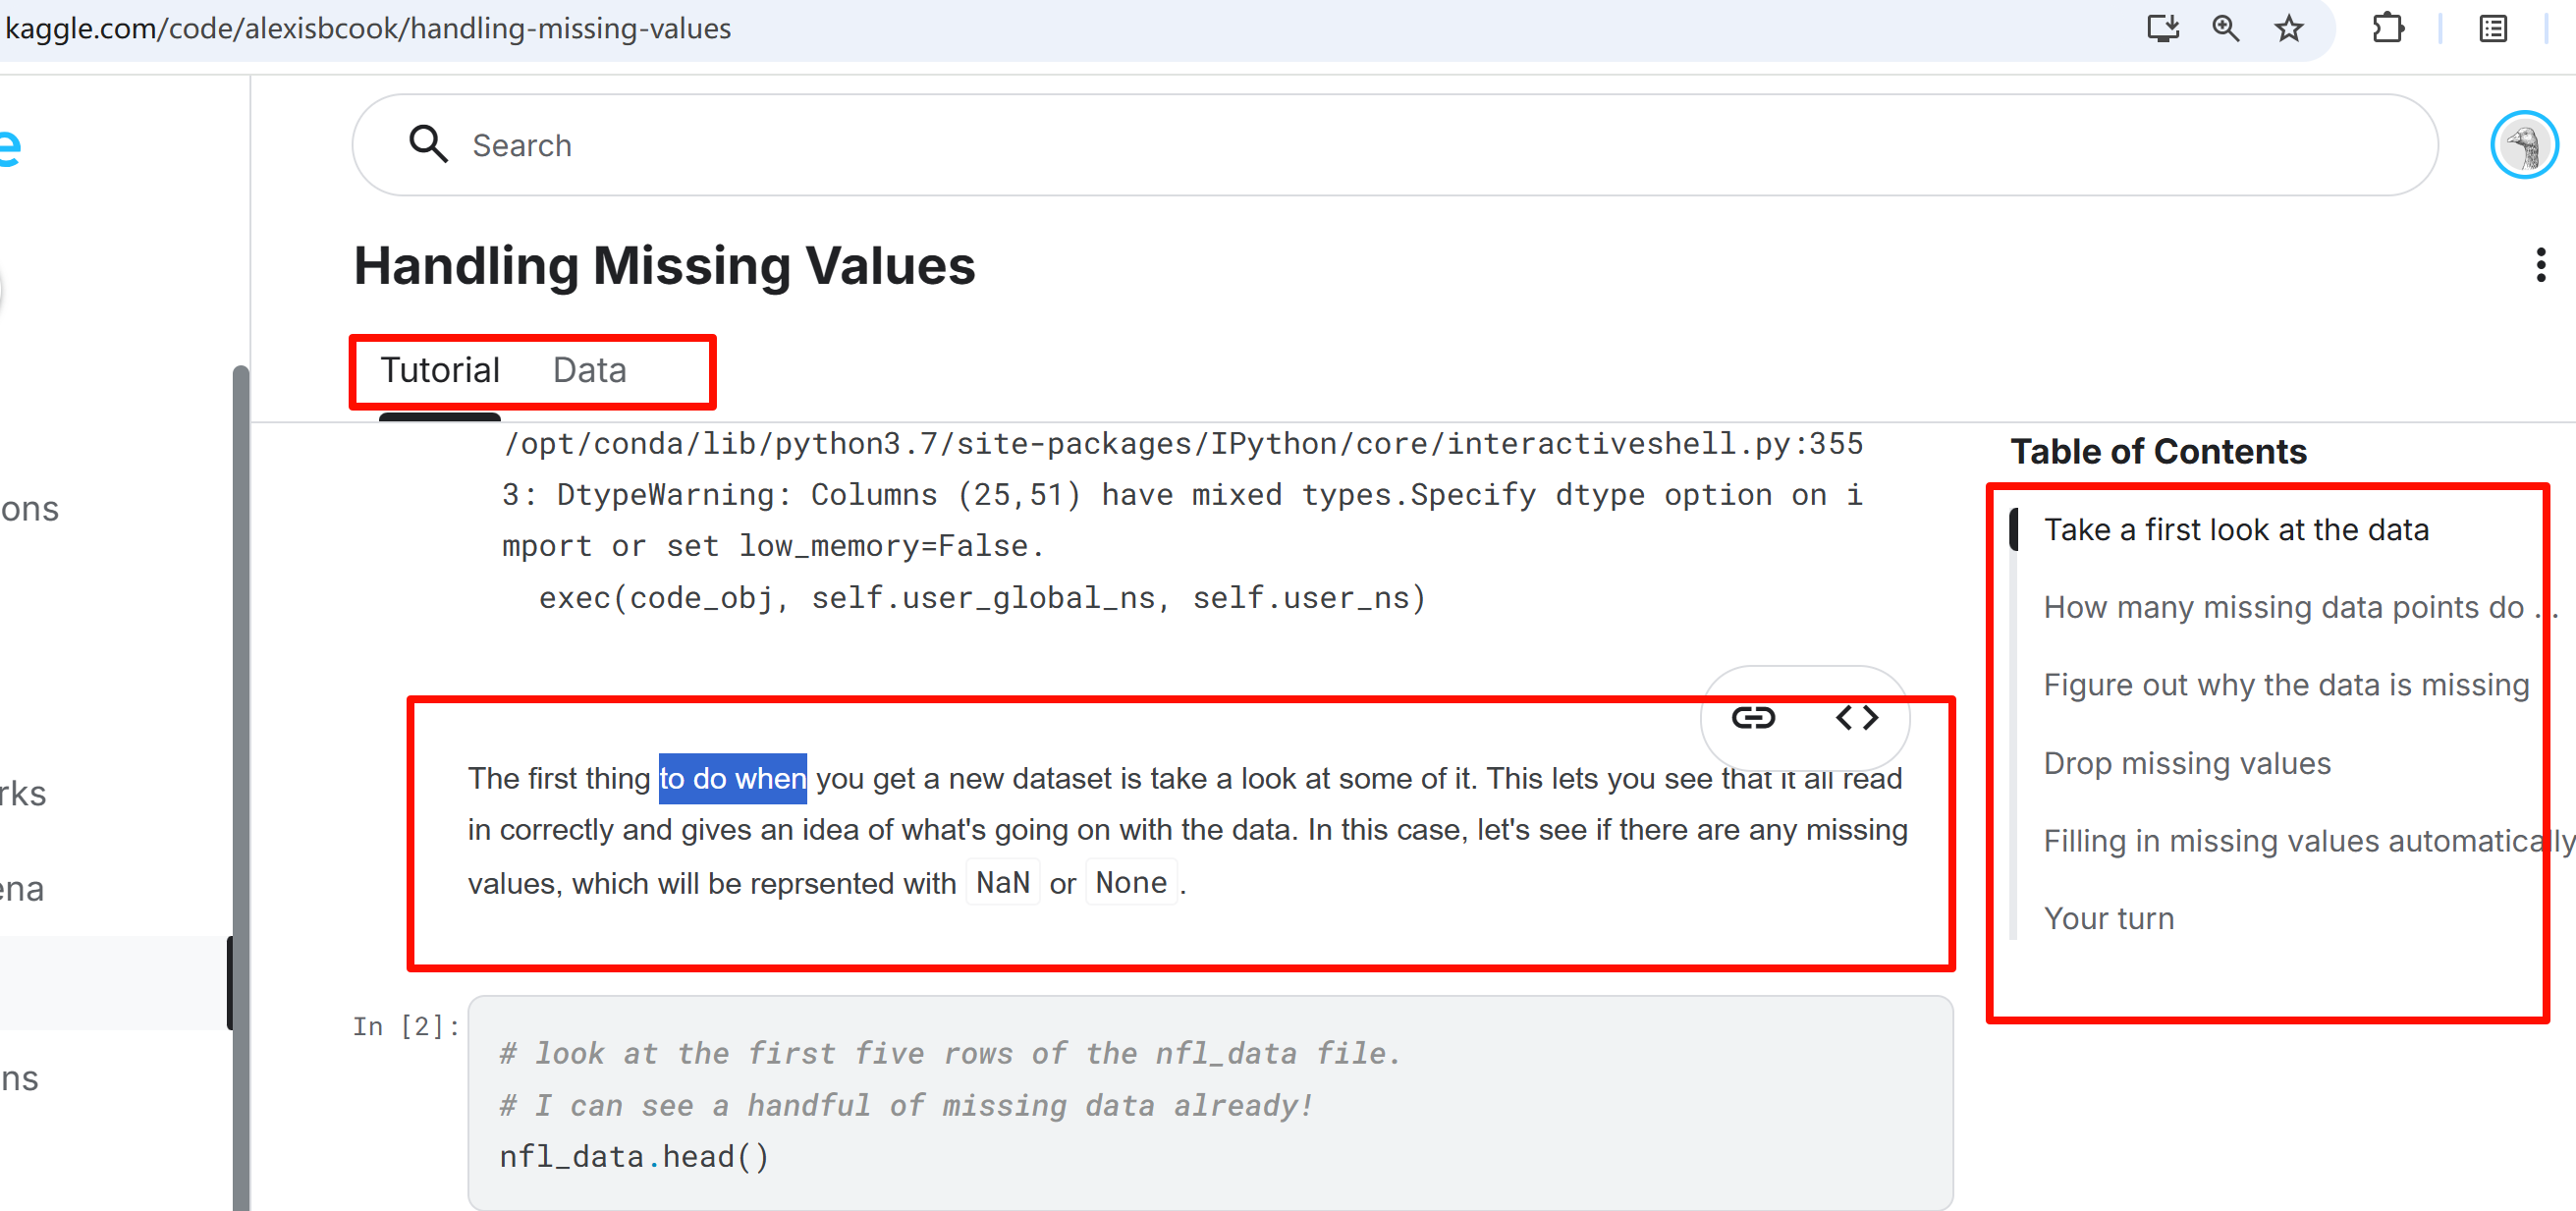The width and height of the screenshot is (2576, 1211).
Task: Switch to the Data tab
Action: 590,371
